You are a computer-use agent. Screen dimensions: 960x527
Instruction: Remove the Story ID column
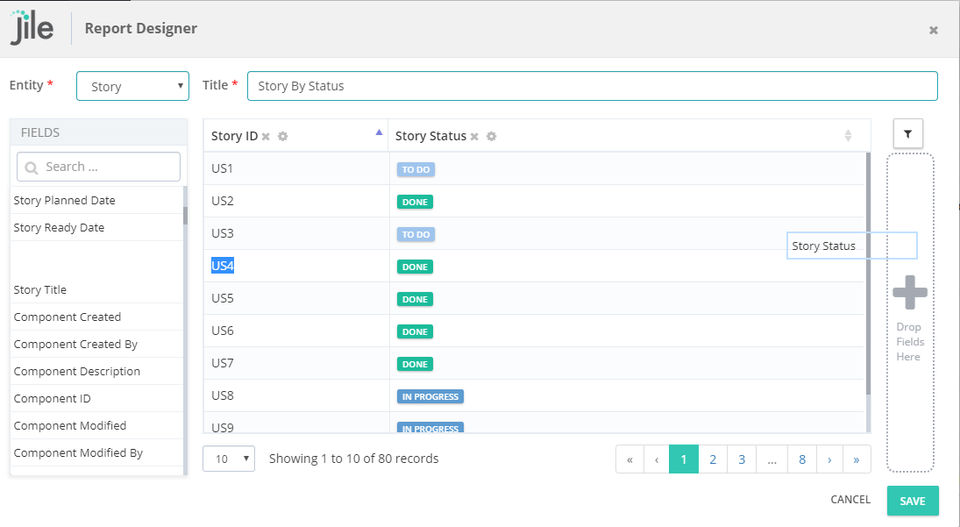pos(266,137)
